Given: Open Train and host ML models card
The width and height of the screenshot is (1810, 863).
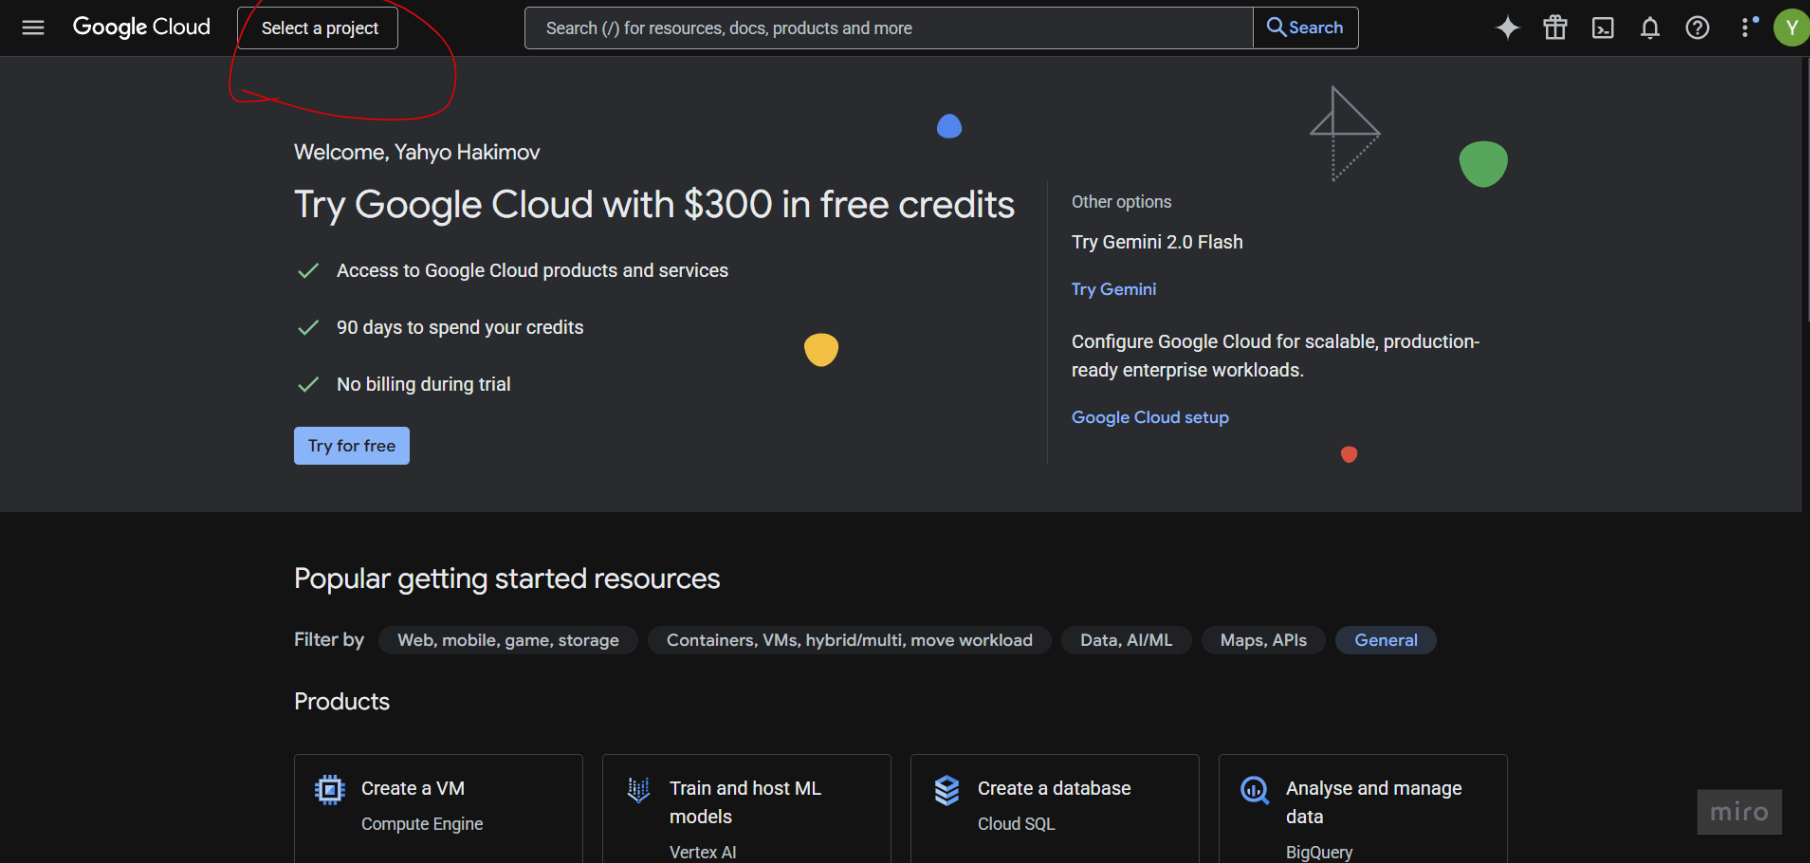Looking at the screenshot, I should [x=746, y=808].
